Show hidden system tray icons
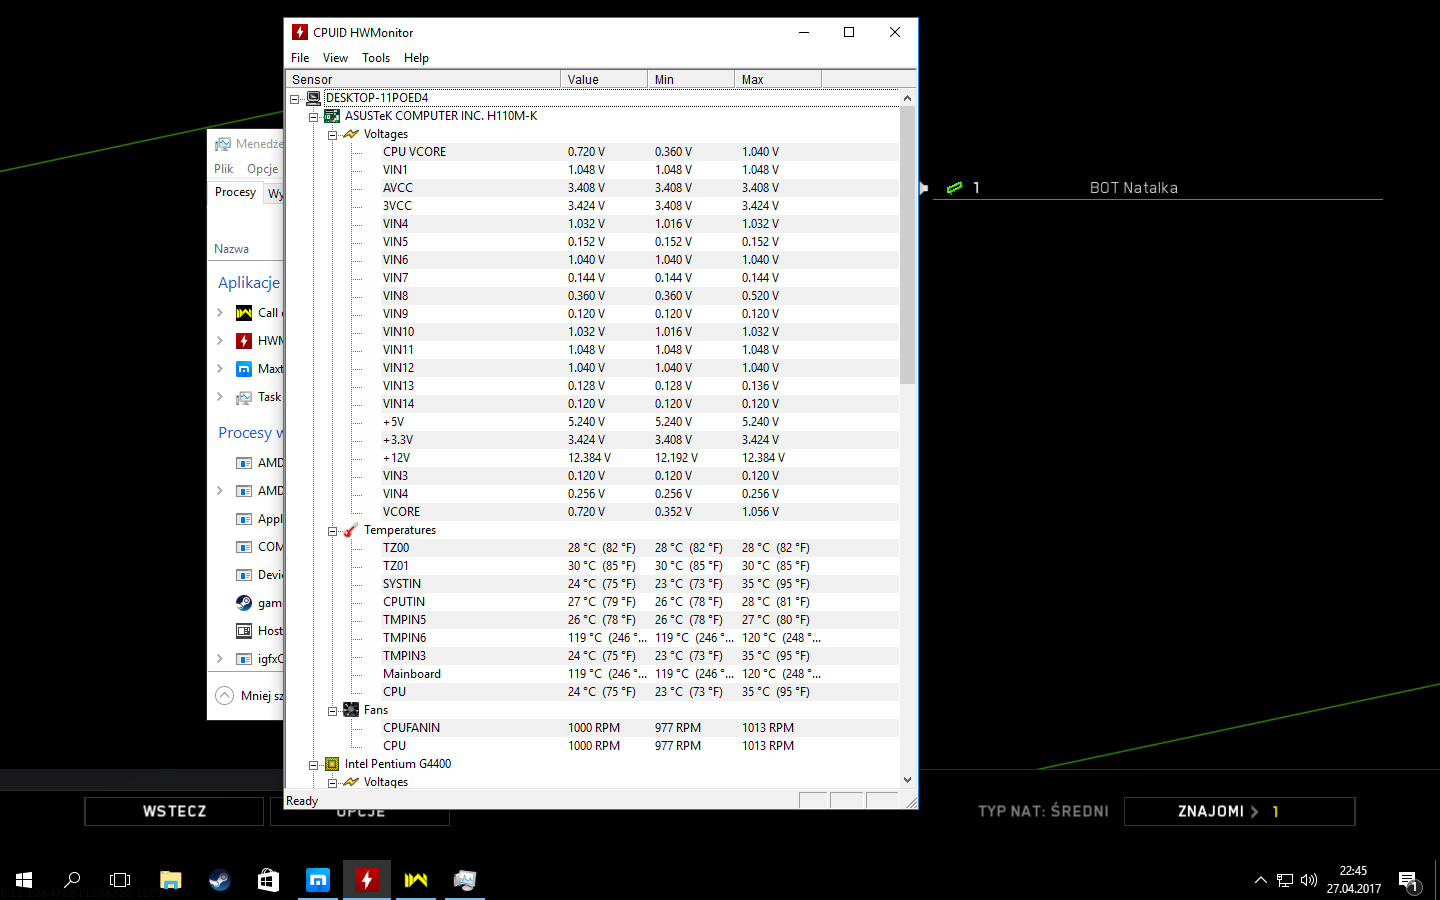 point(1260,880)
